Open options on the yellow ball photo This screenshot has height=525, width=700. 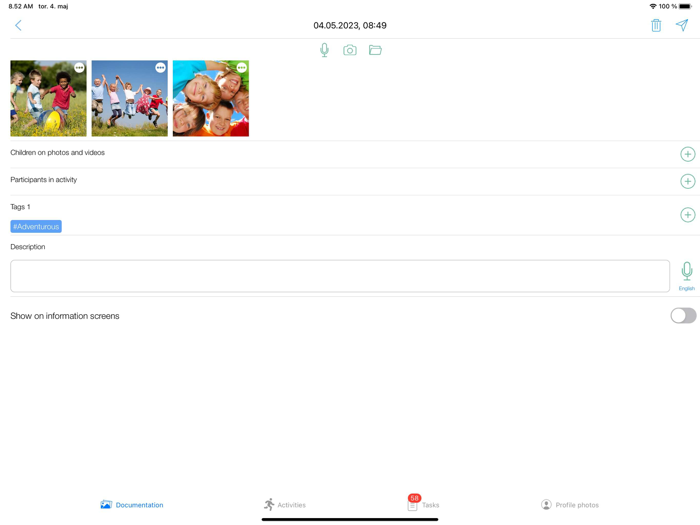click(79, 68)
